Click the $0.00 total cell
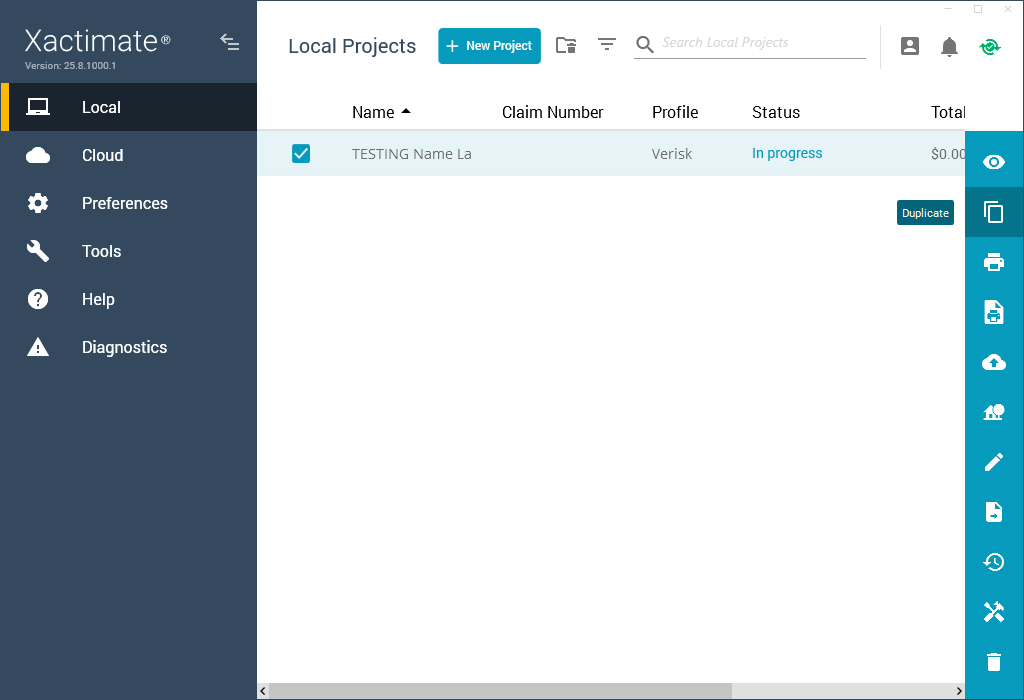1024x700 pixels. (x=948, y=154)
